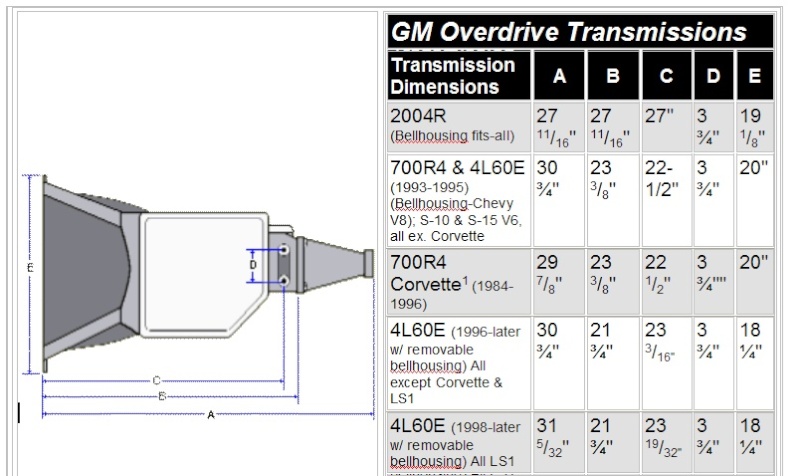The height and width of the screenshot is (476, 800).
Task: Click the 2004R row's D value
Action: click(713, 127)
